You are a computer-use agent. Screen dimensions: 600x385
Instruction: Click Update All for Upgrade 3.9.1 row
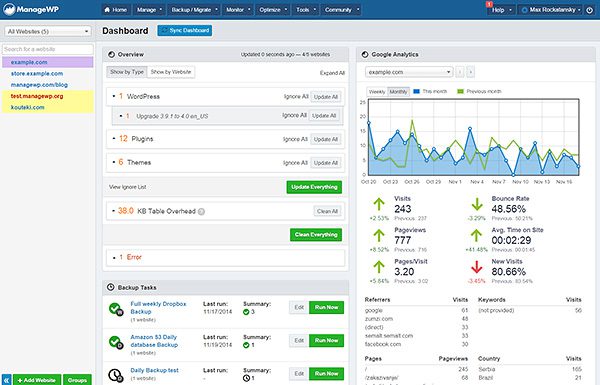[324, 116]
